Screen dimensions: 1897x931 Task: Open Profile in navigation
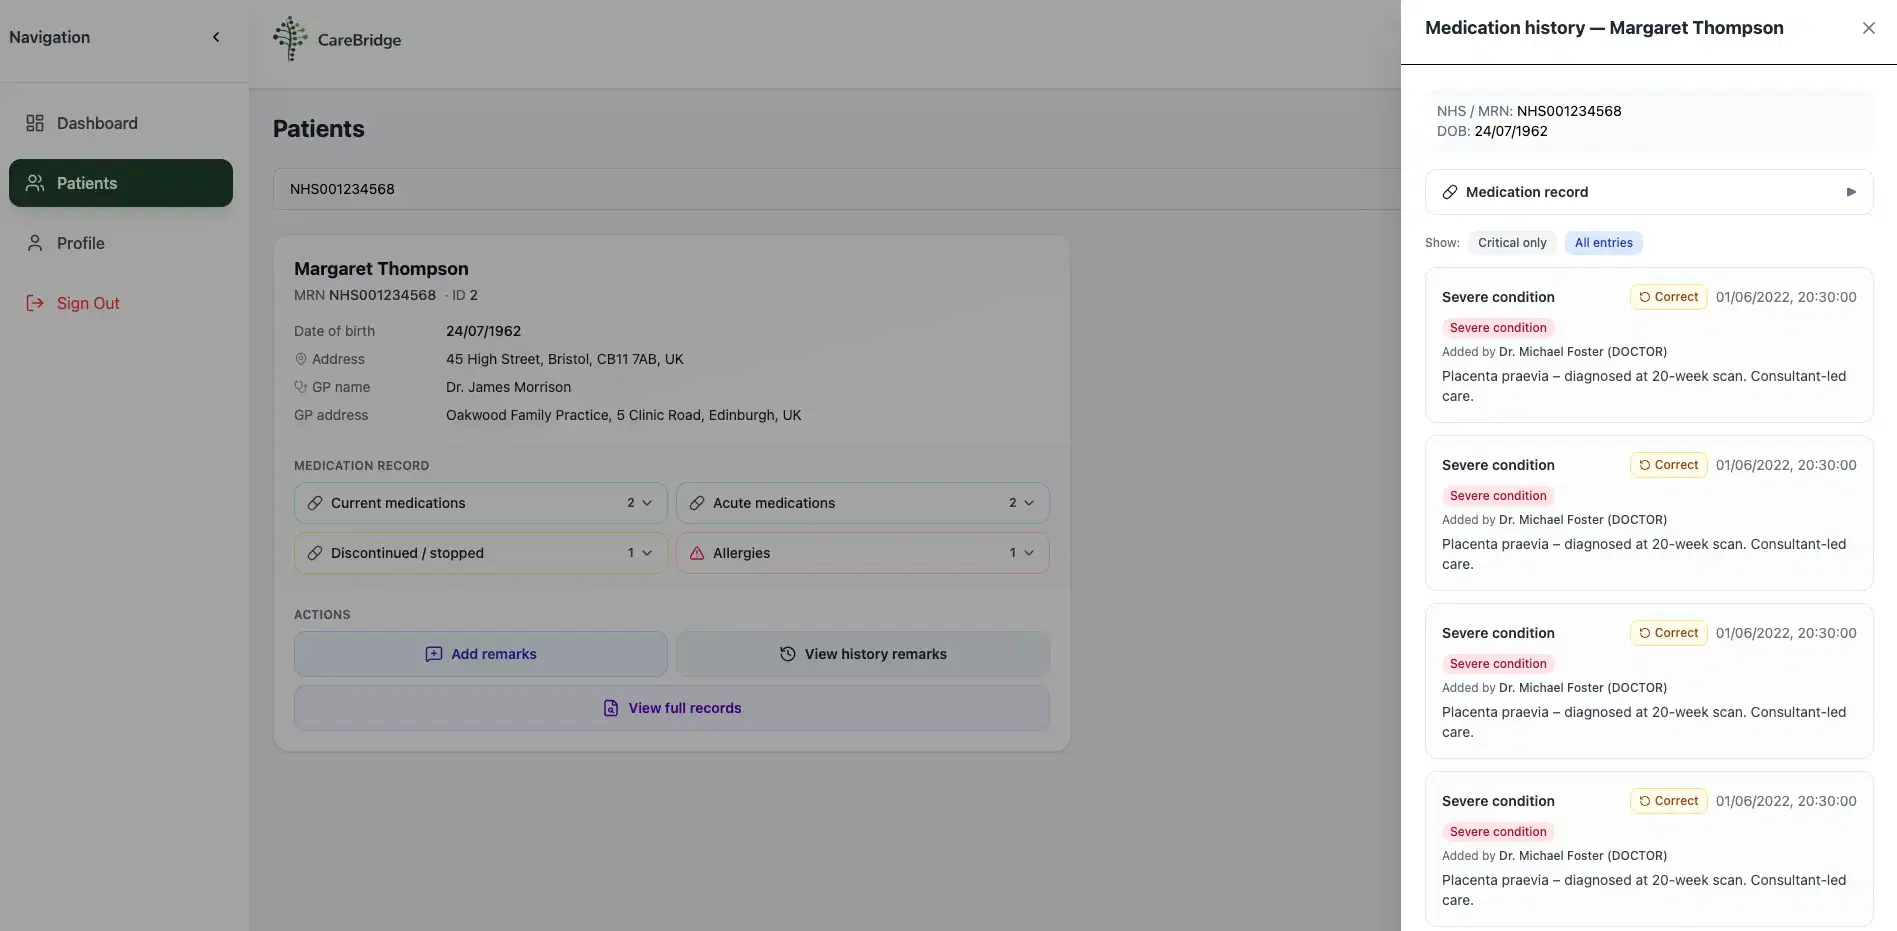click(x=121, y=243)
